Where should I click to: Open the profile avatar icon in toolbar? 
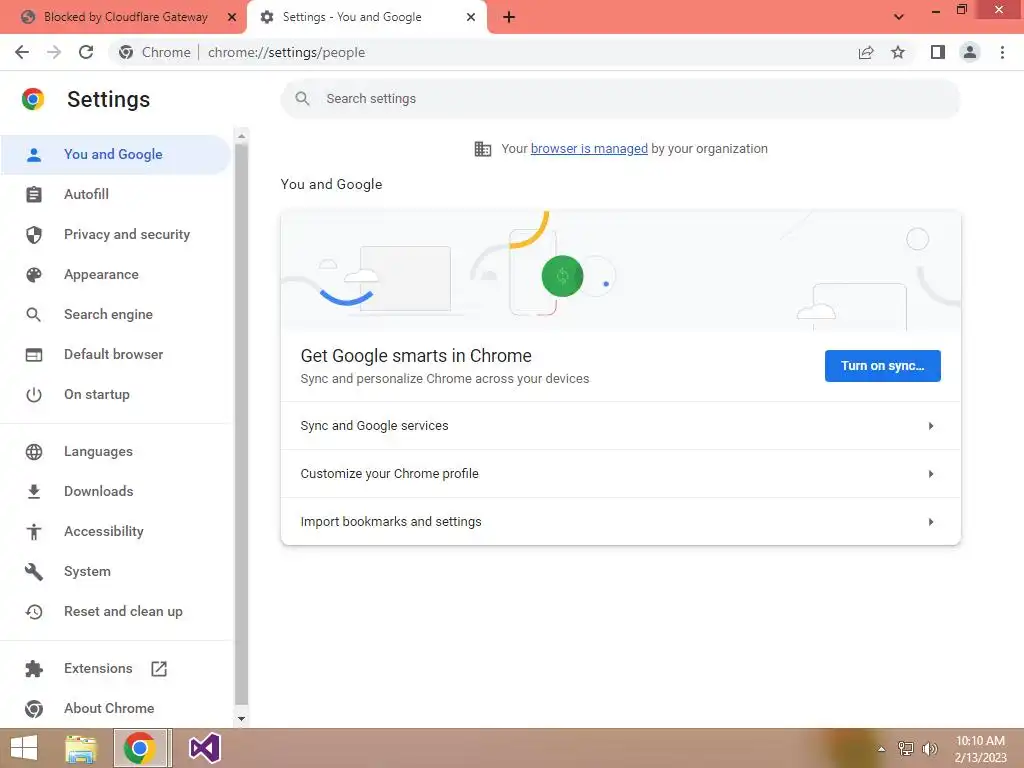pyautogui.click(x=970, y=52)
